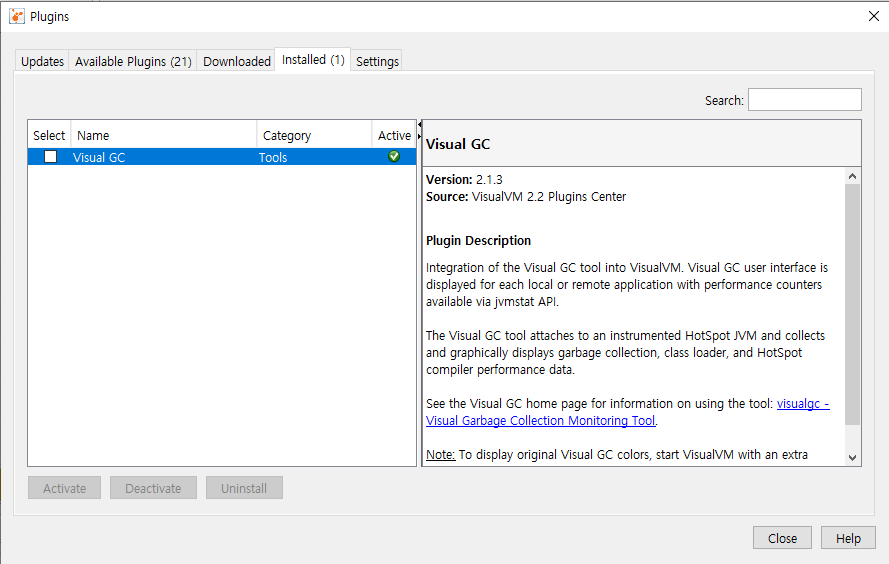Screen dimensions: 889x564
Task: Click the Uninstall button
Action: 244,488
